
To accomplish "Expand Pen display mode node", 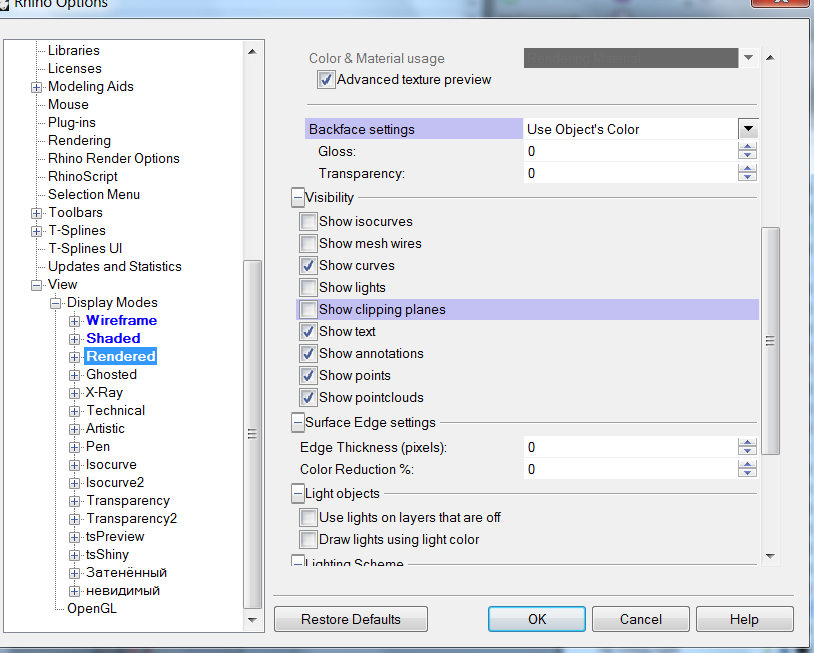I will (74, 447).
